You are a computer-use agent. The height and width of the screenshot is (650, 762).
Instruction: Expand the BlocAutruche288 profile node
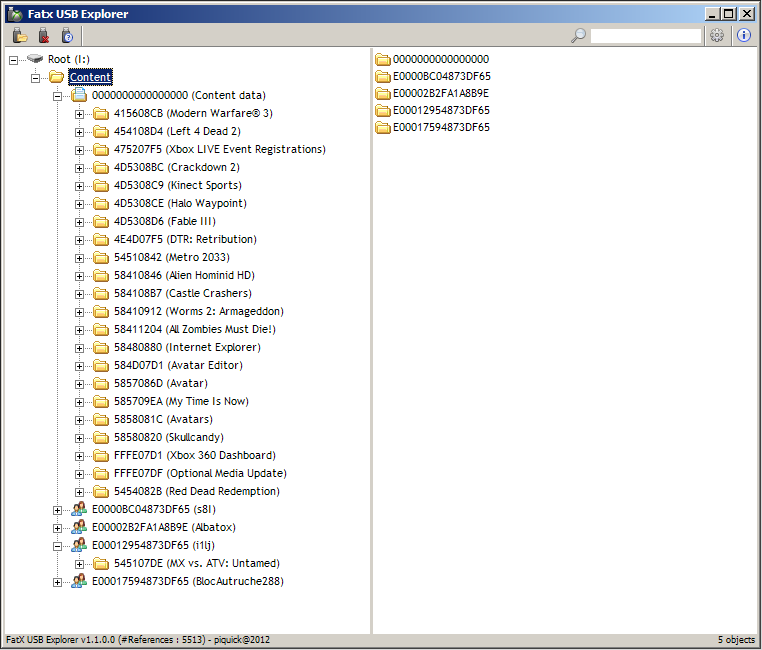[57, 582]
